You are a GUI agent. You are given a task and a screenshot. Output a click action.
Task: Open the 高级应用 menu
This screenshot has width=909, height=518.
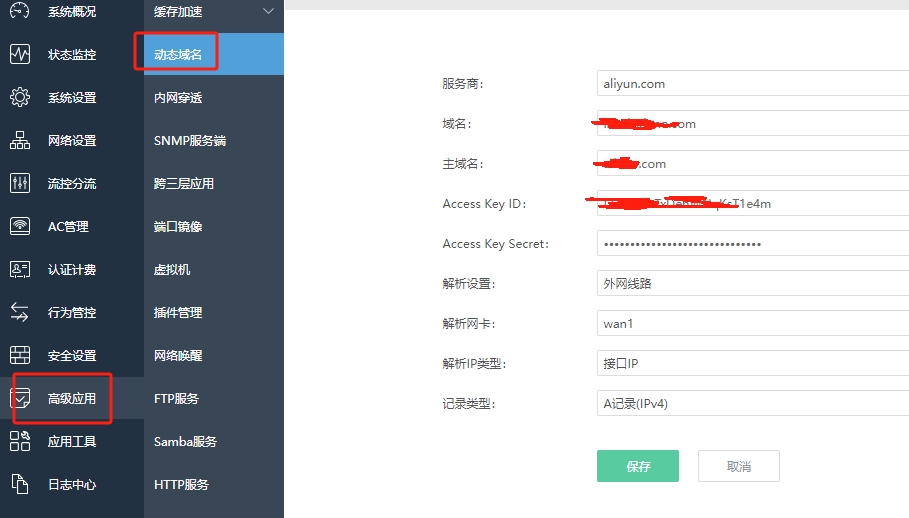point(72,398)
